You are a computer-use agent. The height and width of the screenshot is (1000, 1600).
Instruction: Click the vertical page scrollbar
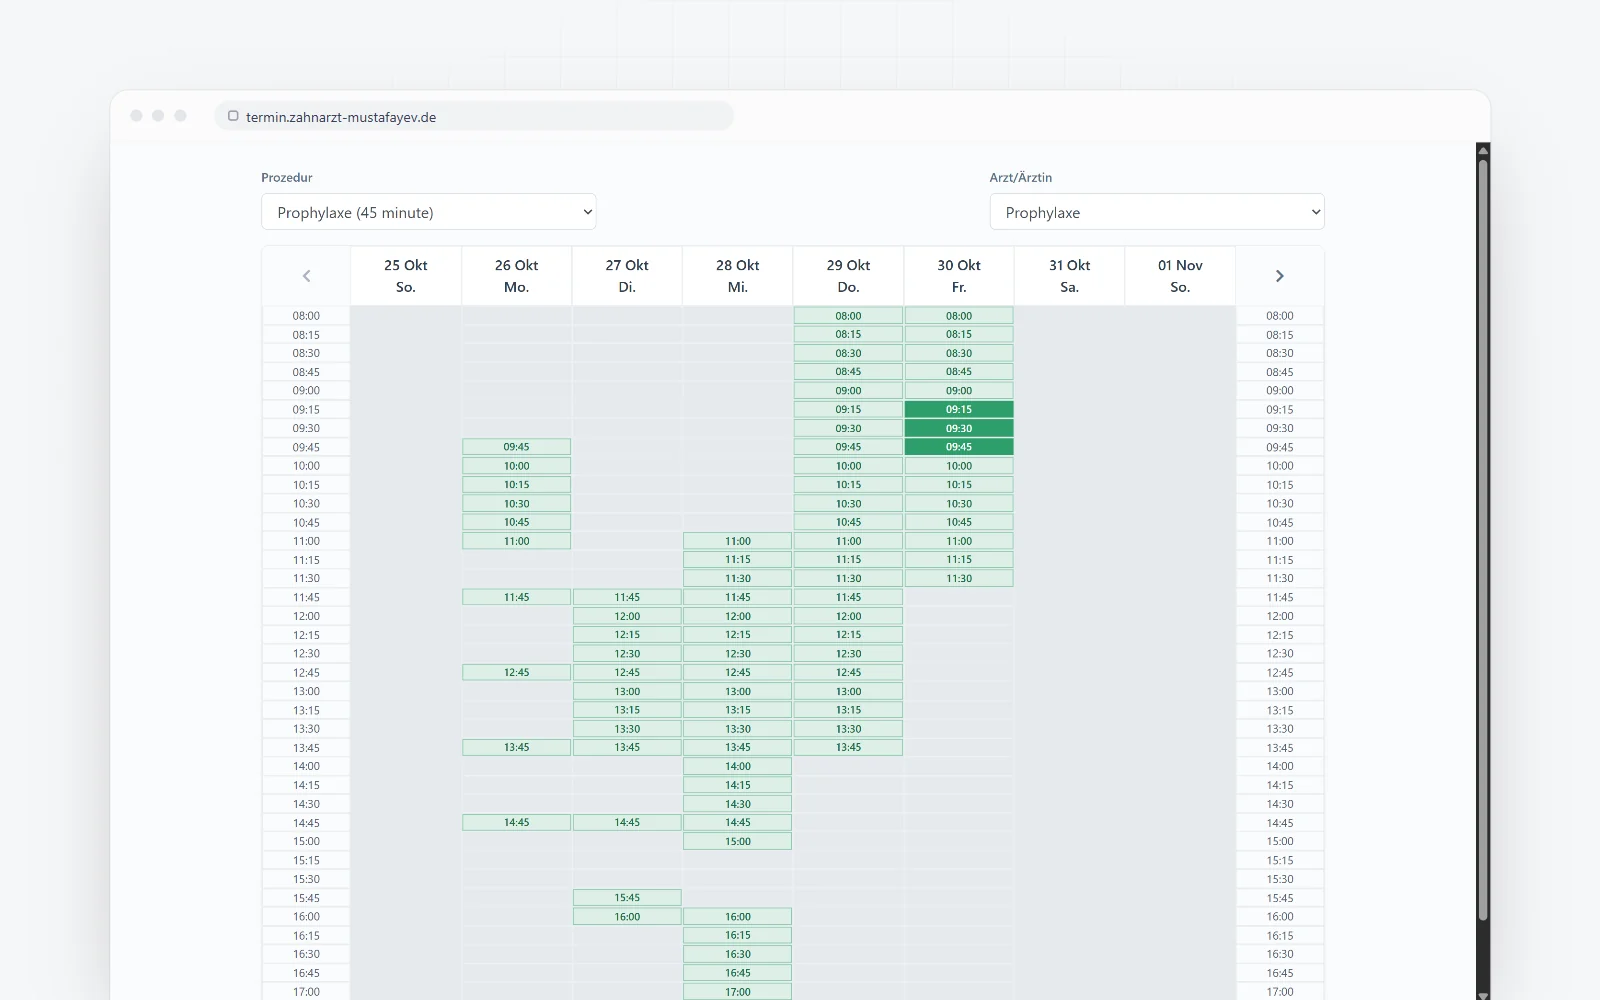coord(1483,540)
